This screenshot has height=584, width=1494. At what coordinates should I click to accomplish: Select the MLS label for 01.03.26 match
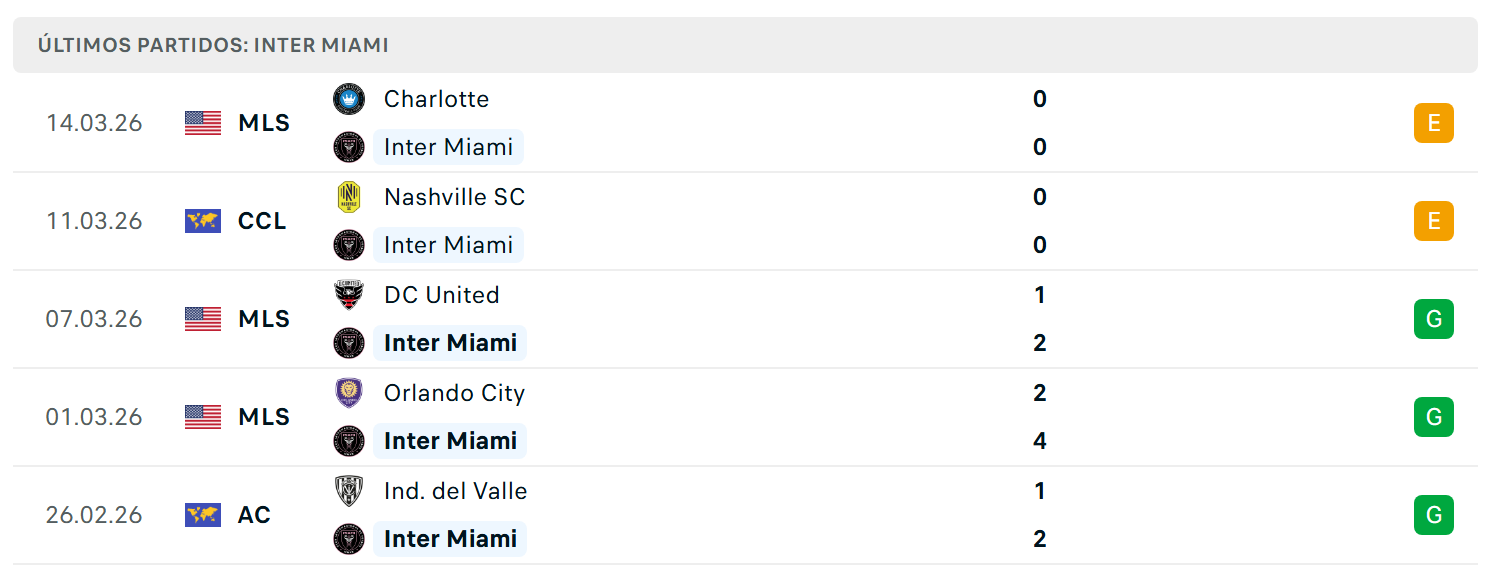(x=264, y=417)
